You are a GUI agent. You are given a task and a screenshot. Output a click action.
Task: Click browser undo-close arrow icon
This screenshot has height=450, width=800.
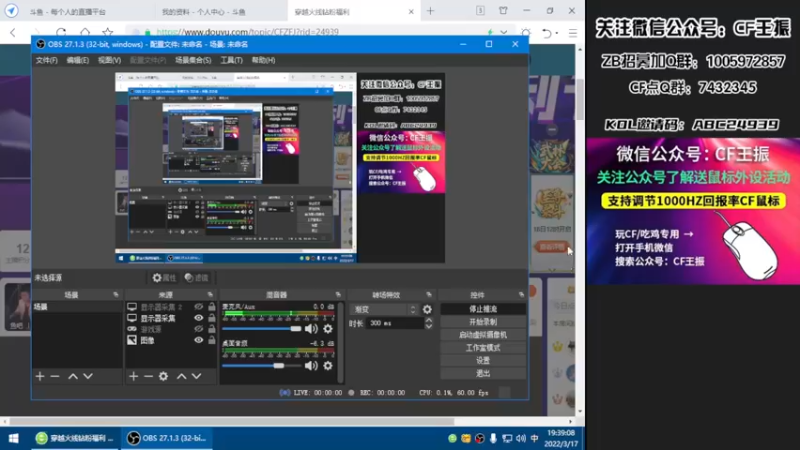546,33
